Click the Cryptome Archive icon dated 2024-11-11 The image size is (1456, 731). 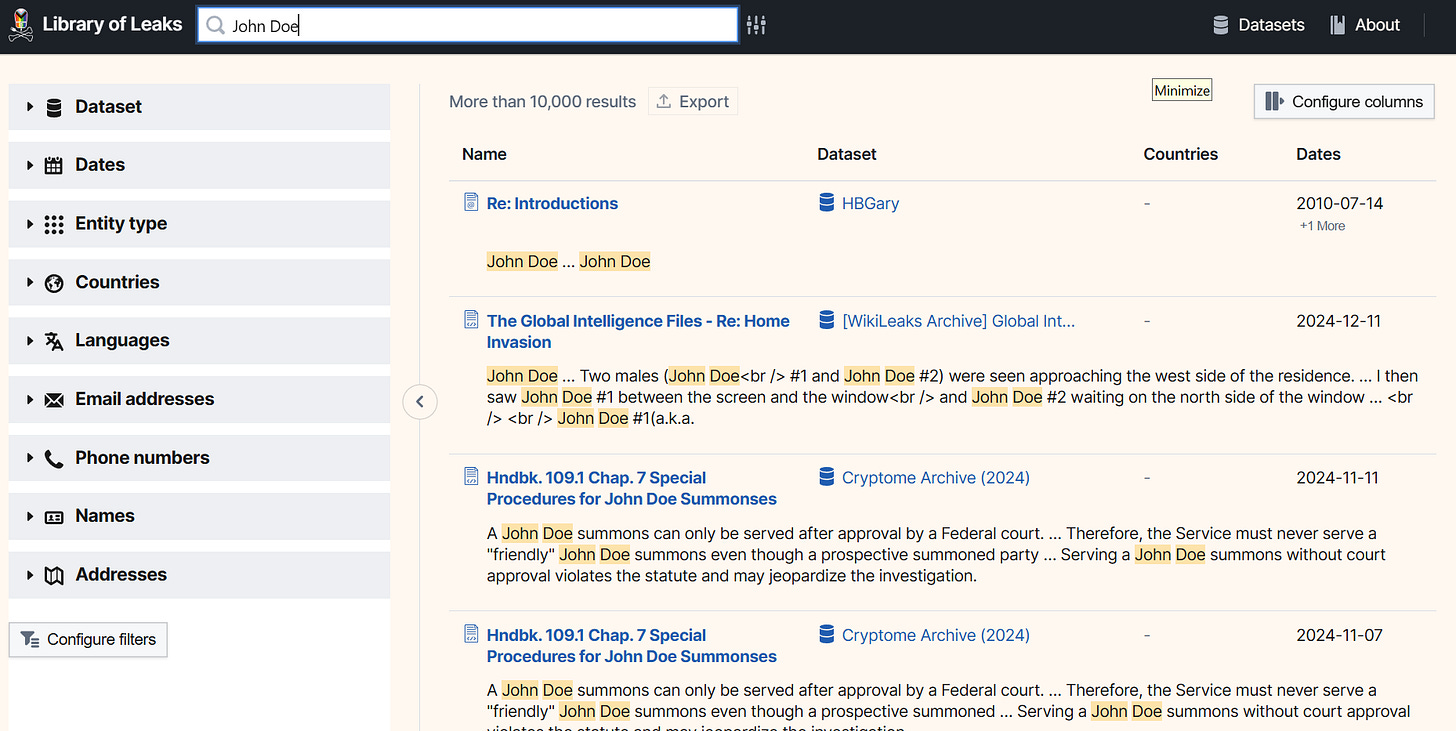tap(826, 477)
